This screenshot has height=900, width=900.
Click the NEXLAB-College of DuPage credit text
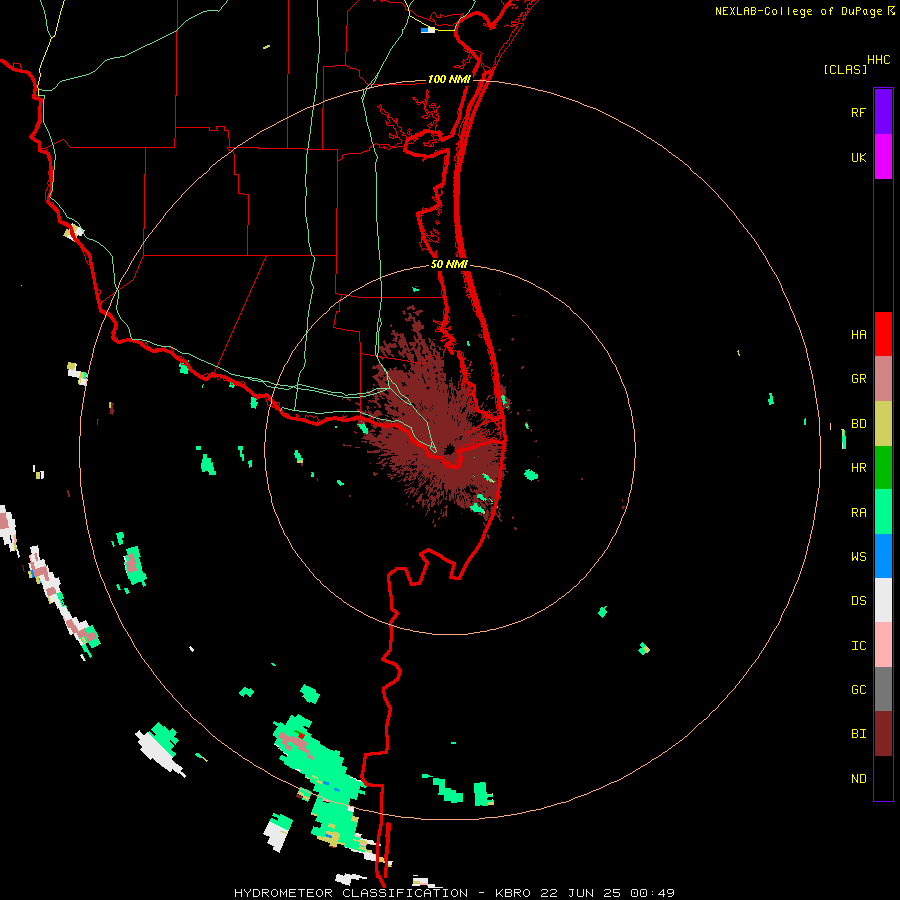[798, 11]
